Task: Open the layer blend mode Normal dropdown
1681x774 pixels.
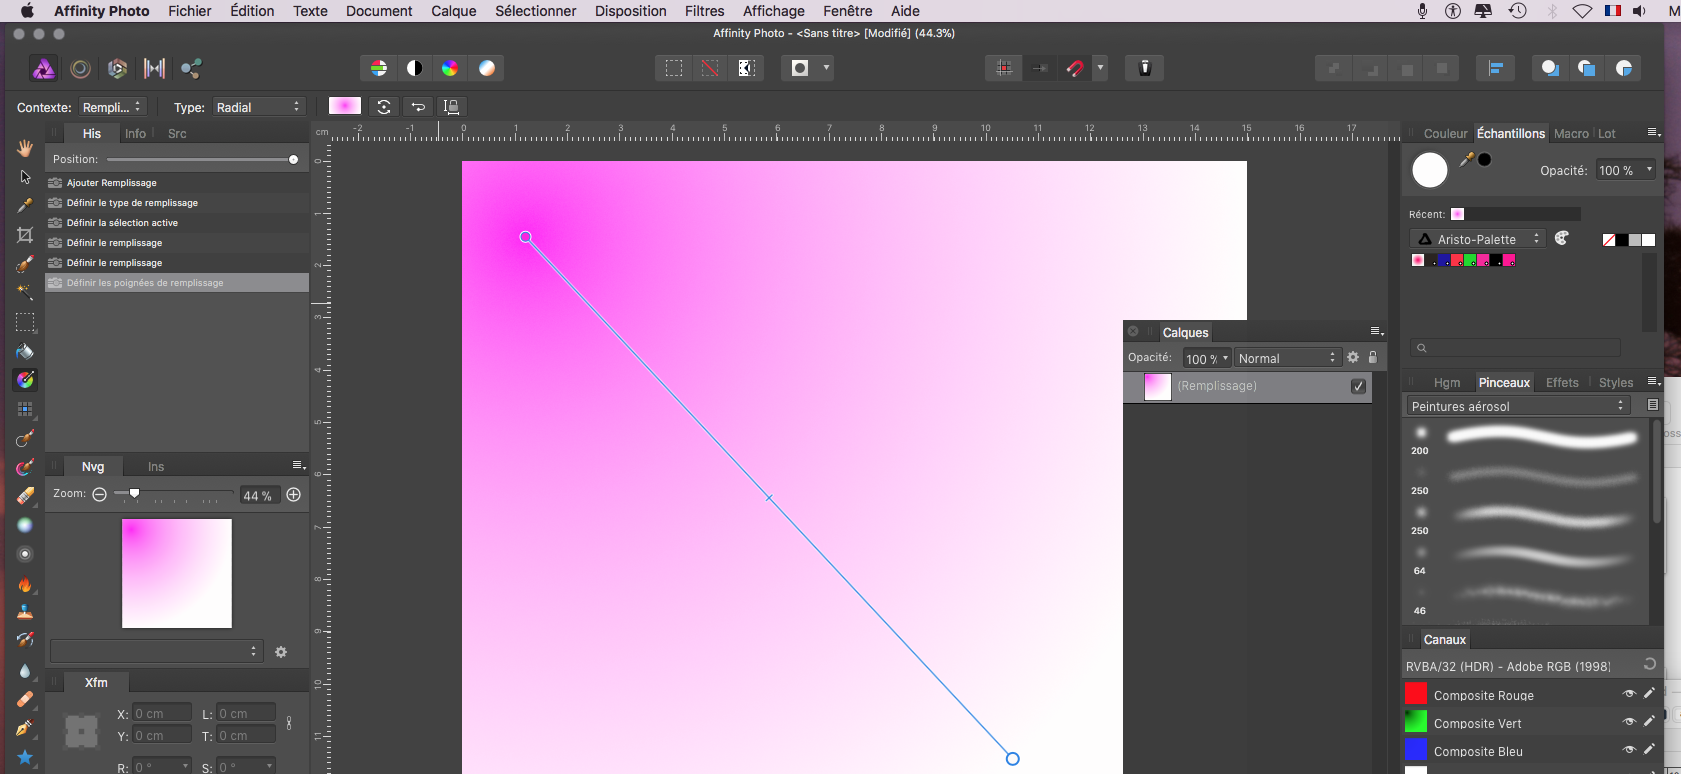Action: click(x=1287, y=358)
